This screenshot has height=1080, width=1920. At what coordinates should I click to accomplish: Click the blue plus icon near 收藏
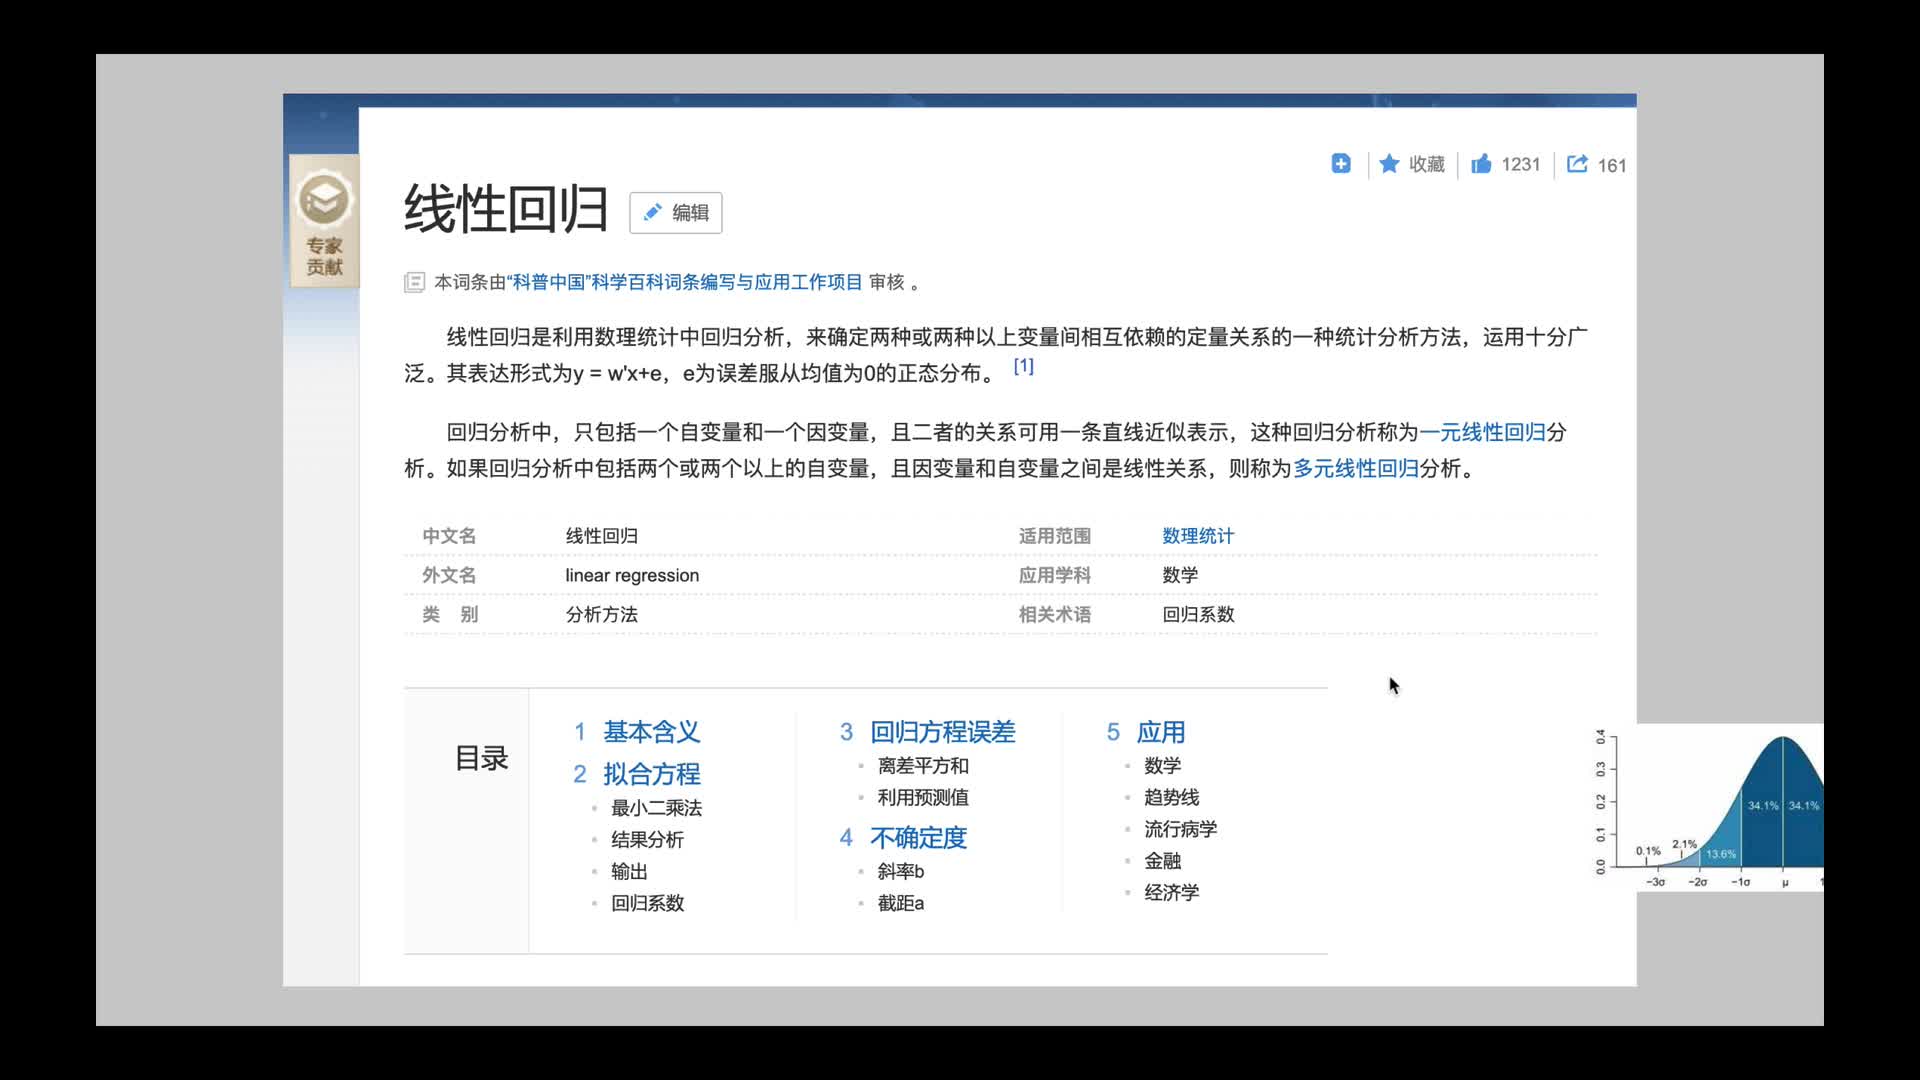1341,164
